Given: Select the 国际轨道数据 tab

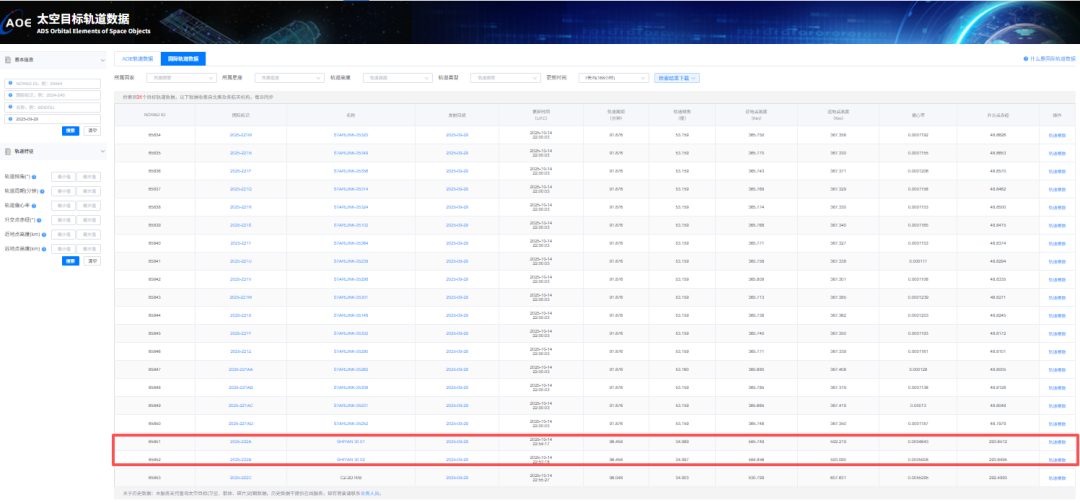Looking at the screenshot, I should coord(183,59).
